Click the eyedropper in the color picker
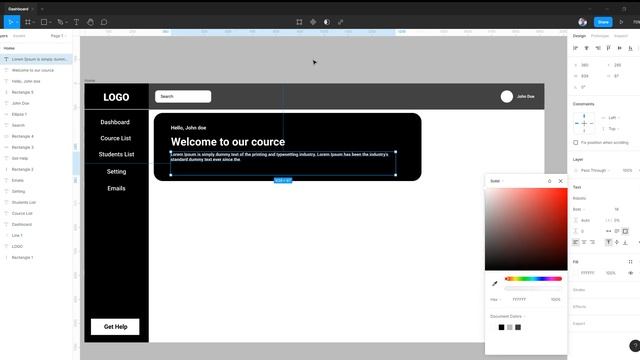The width and height of the screenshot is (640, 360). click(x=495, y=283)
